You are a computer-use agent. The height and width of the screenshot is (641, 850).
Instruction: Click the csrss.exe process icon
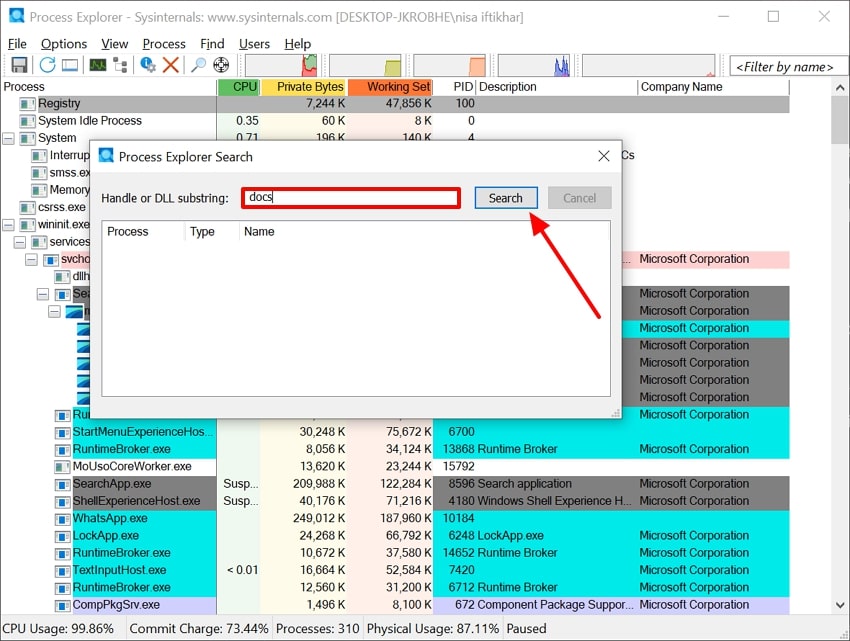27,207
